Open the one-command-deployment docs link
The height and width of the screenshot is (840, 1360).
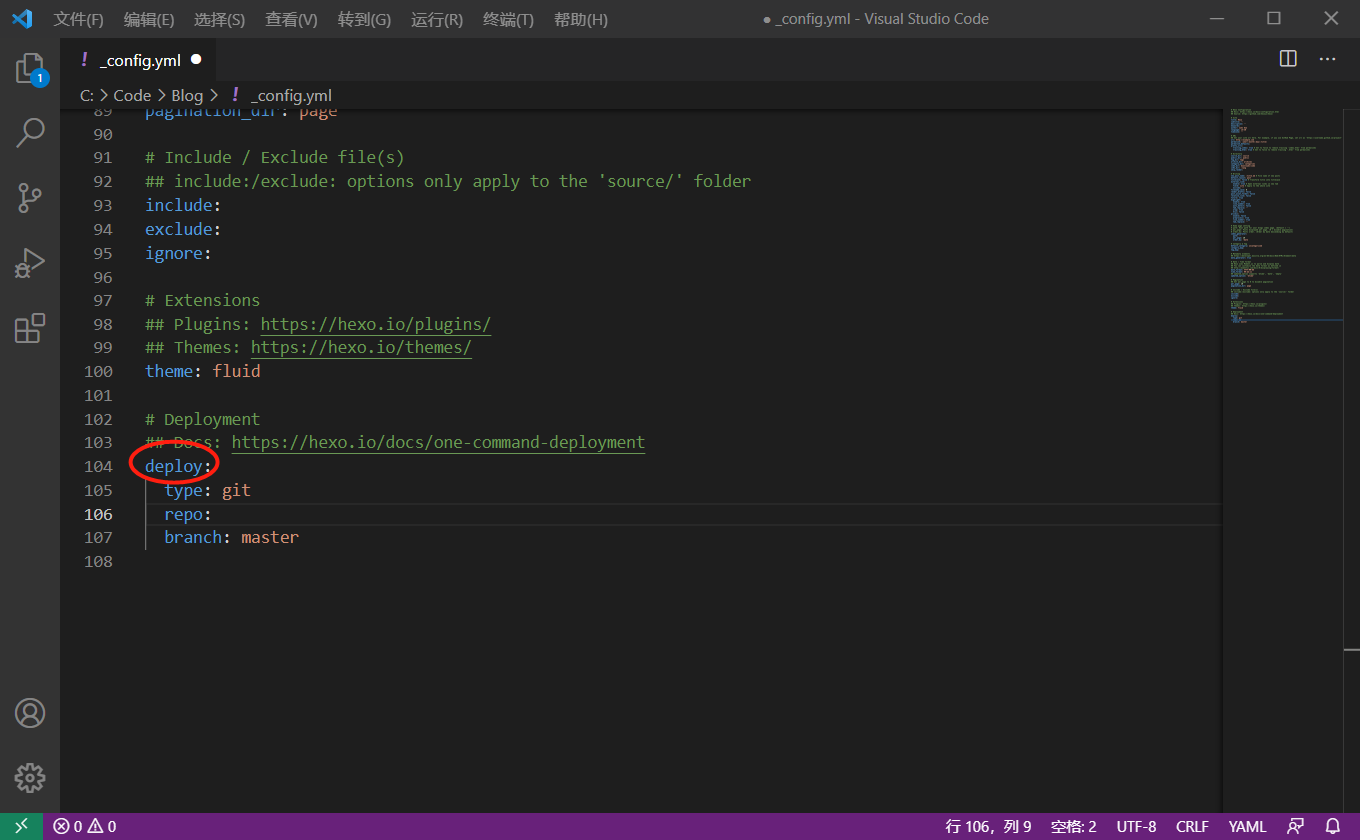[x=438, y=443]
